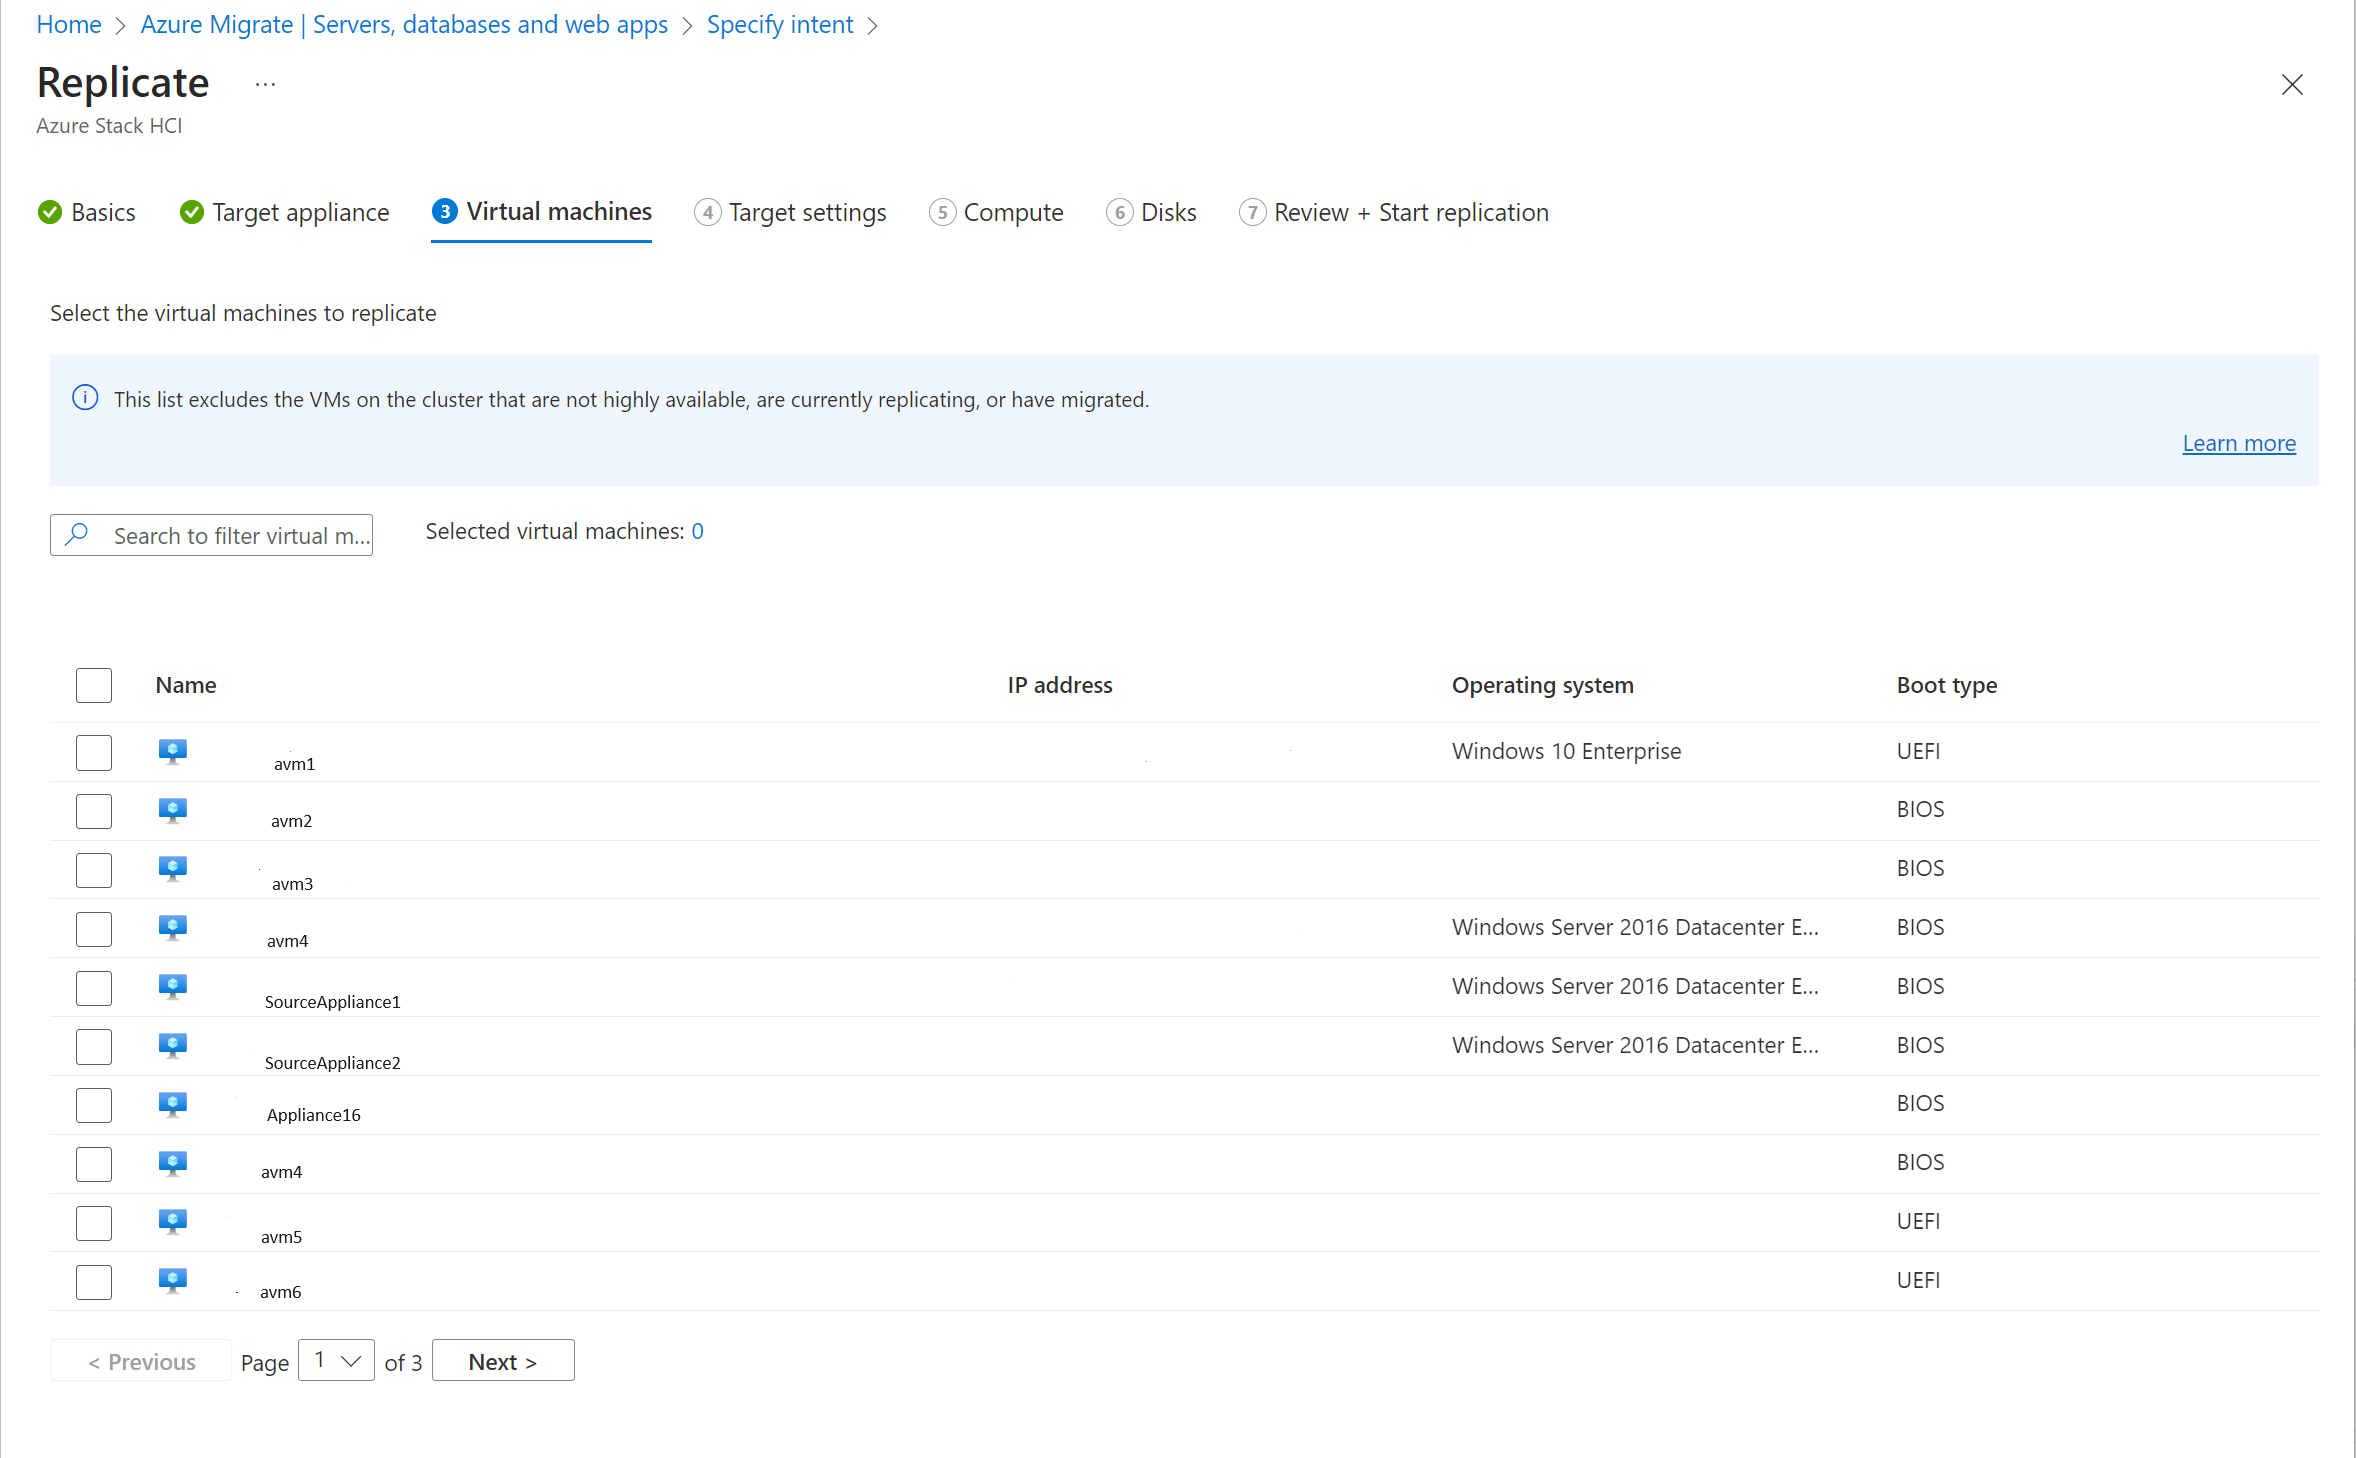Click the UEFI boot type for avm6
This screenshot has height=1458, width=2356.
1918,1280
